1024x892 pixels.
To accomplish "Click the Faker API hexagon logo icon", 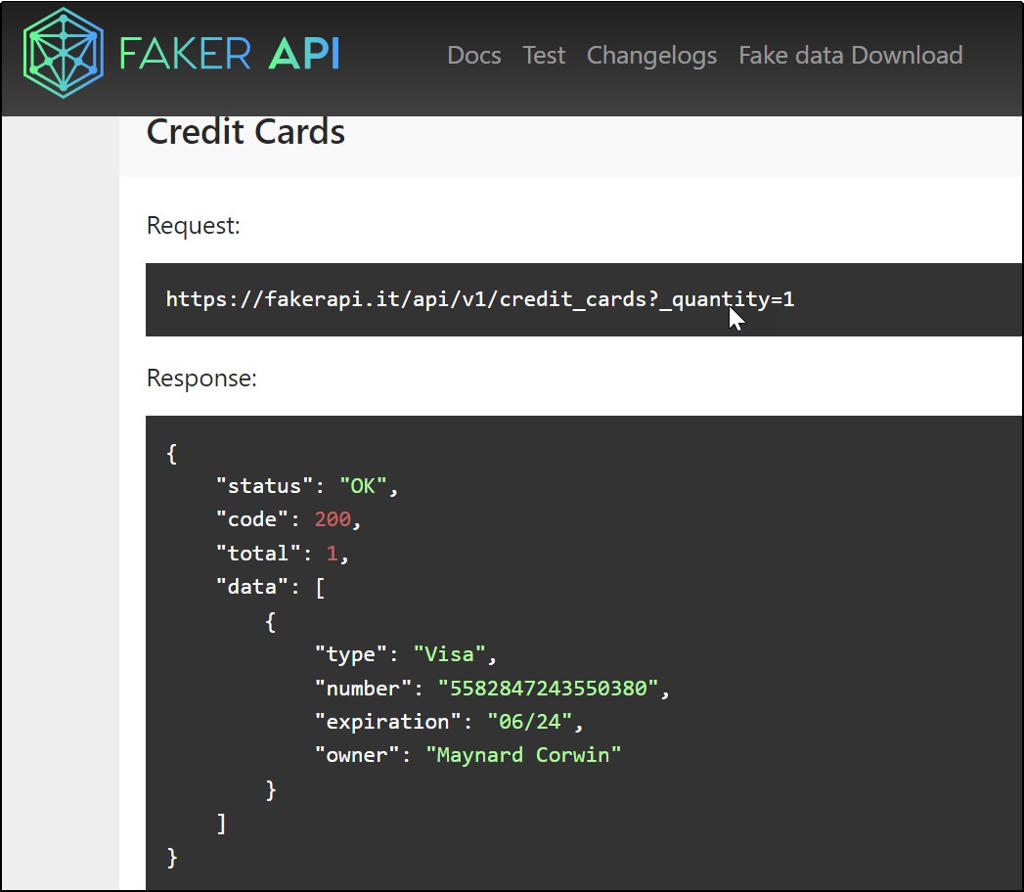I will (x=63, y=53).
